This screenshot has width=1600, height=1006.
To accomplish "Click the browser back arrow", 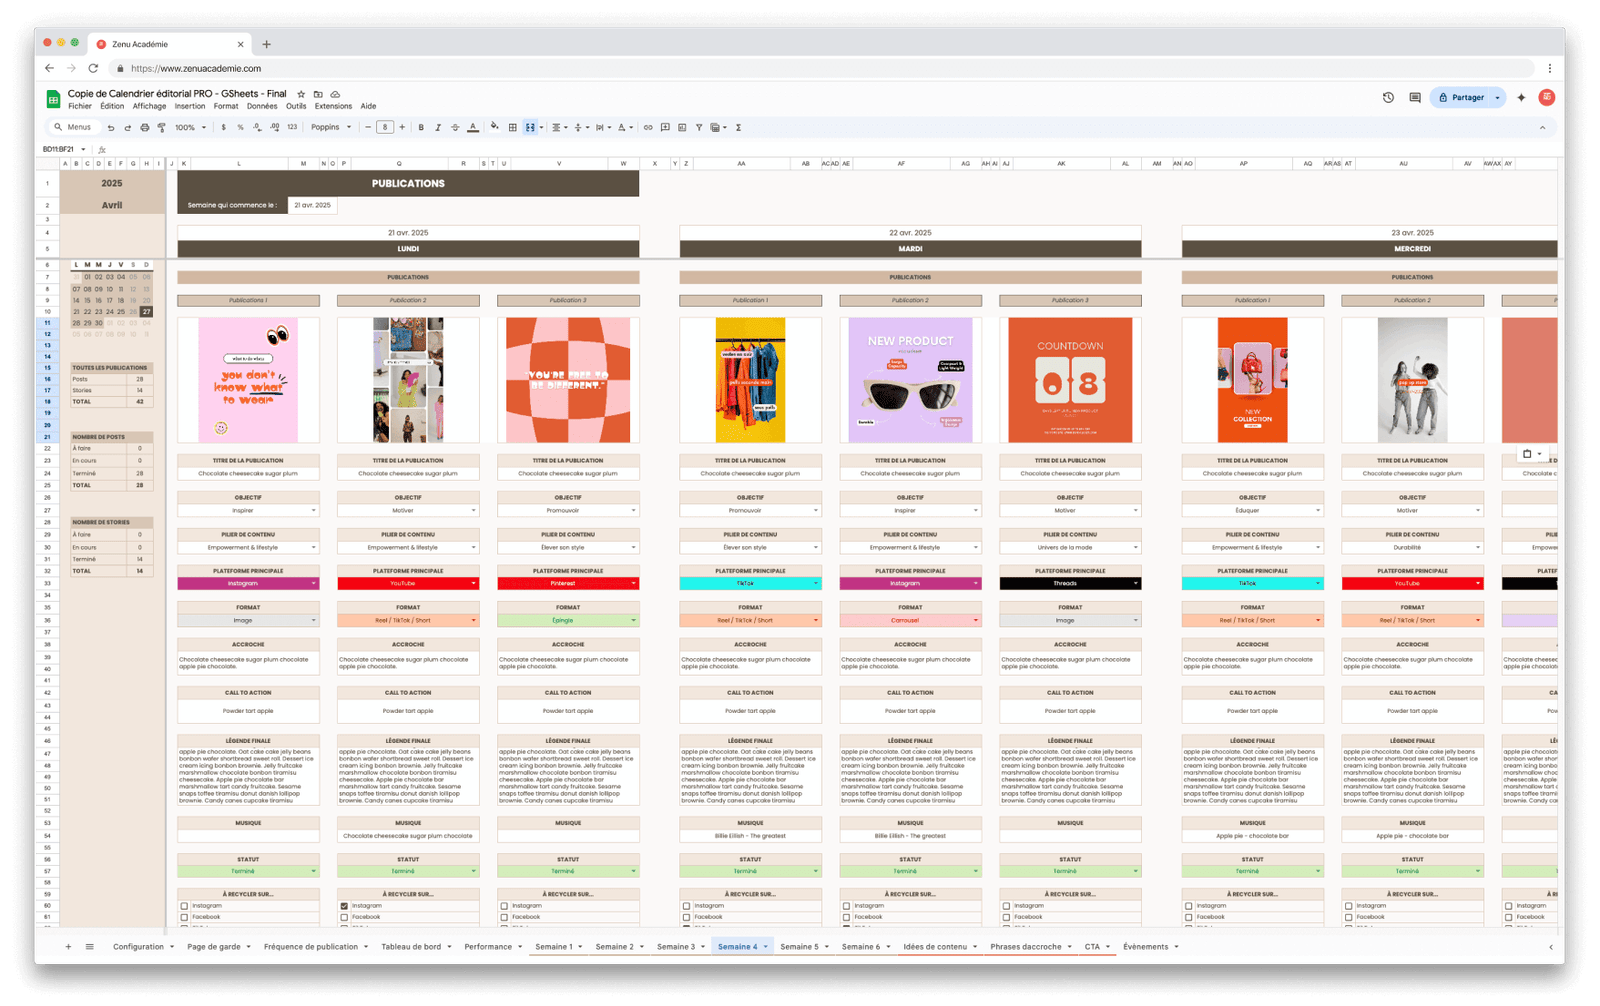I will click(x=49, y=69).
